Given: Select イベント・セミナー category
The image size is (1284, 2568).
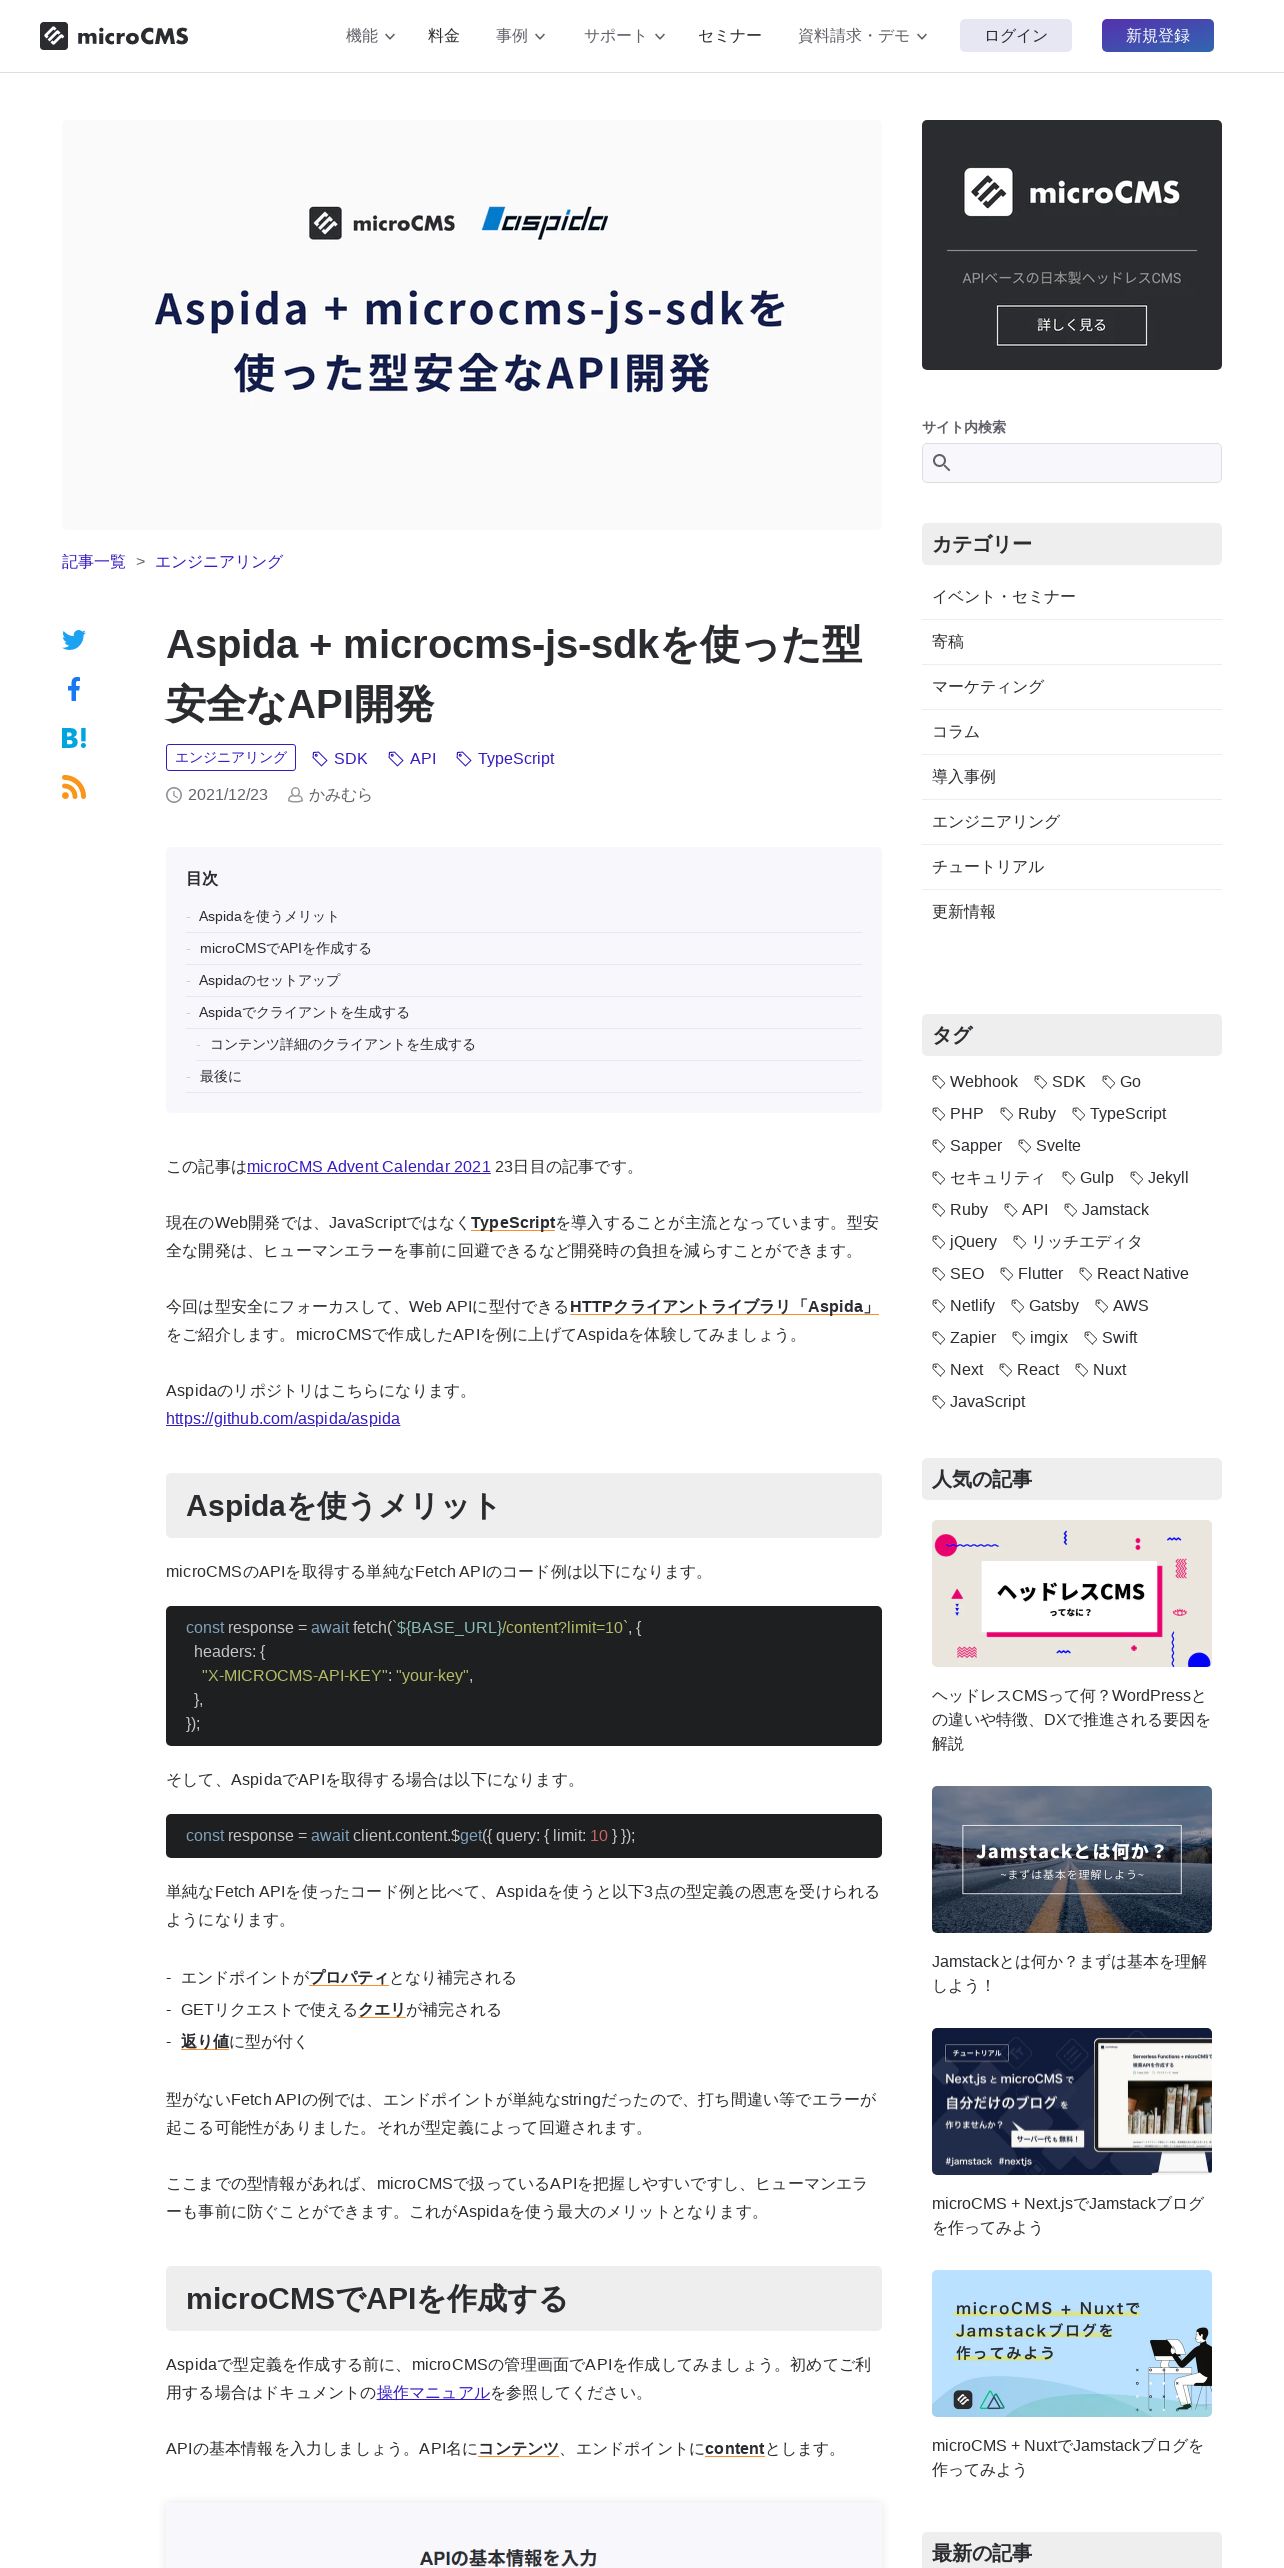Looking at the screenshot, I should [x=1072, y=597].
